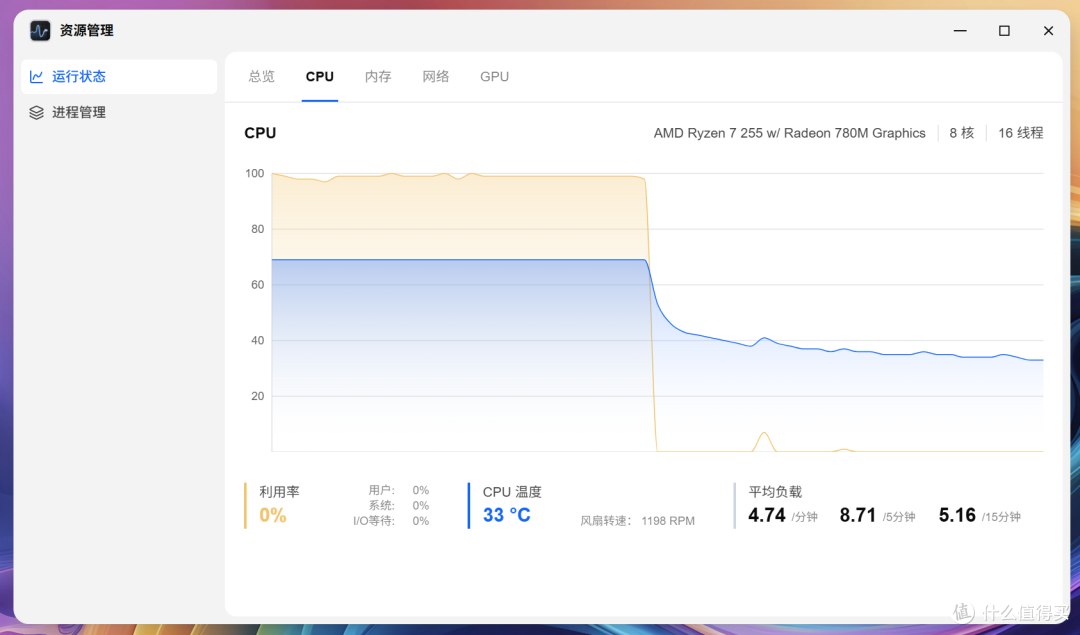Click the 运行状态 chart icon in sidebar

click(x=37, y=76)
